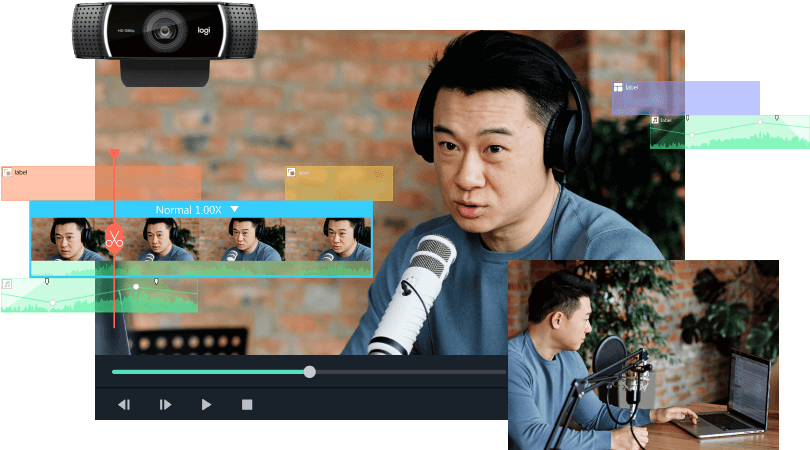Click the unplayed gray part of progress bar
This screenshot has height=450, width=810.
(x=411, y=372)
